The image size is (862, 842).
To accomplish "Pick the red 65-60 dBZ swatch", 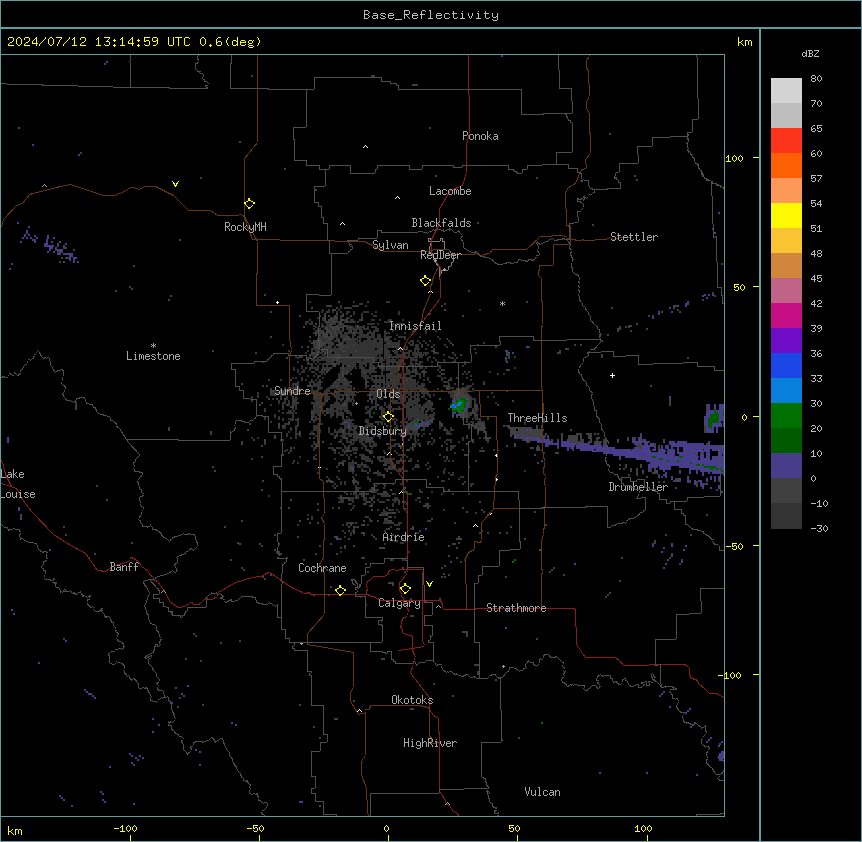I will [786, 141].
